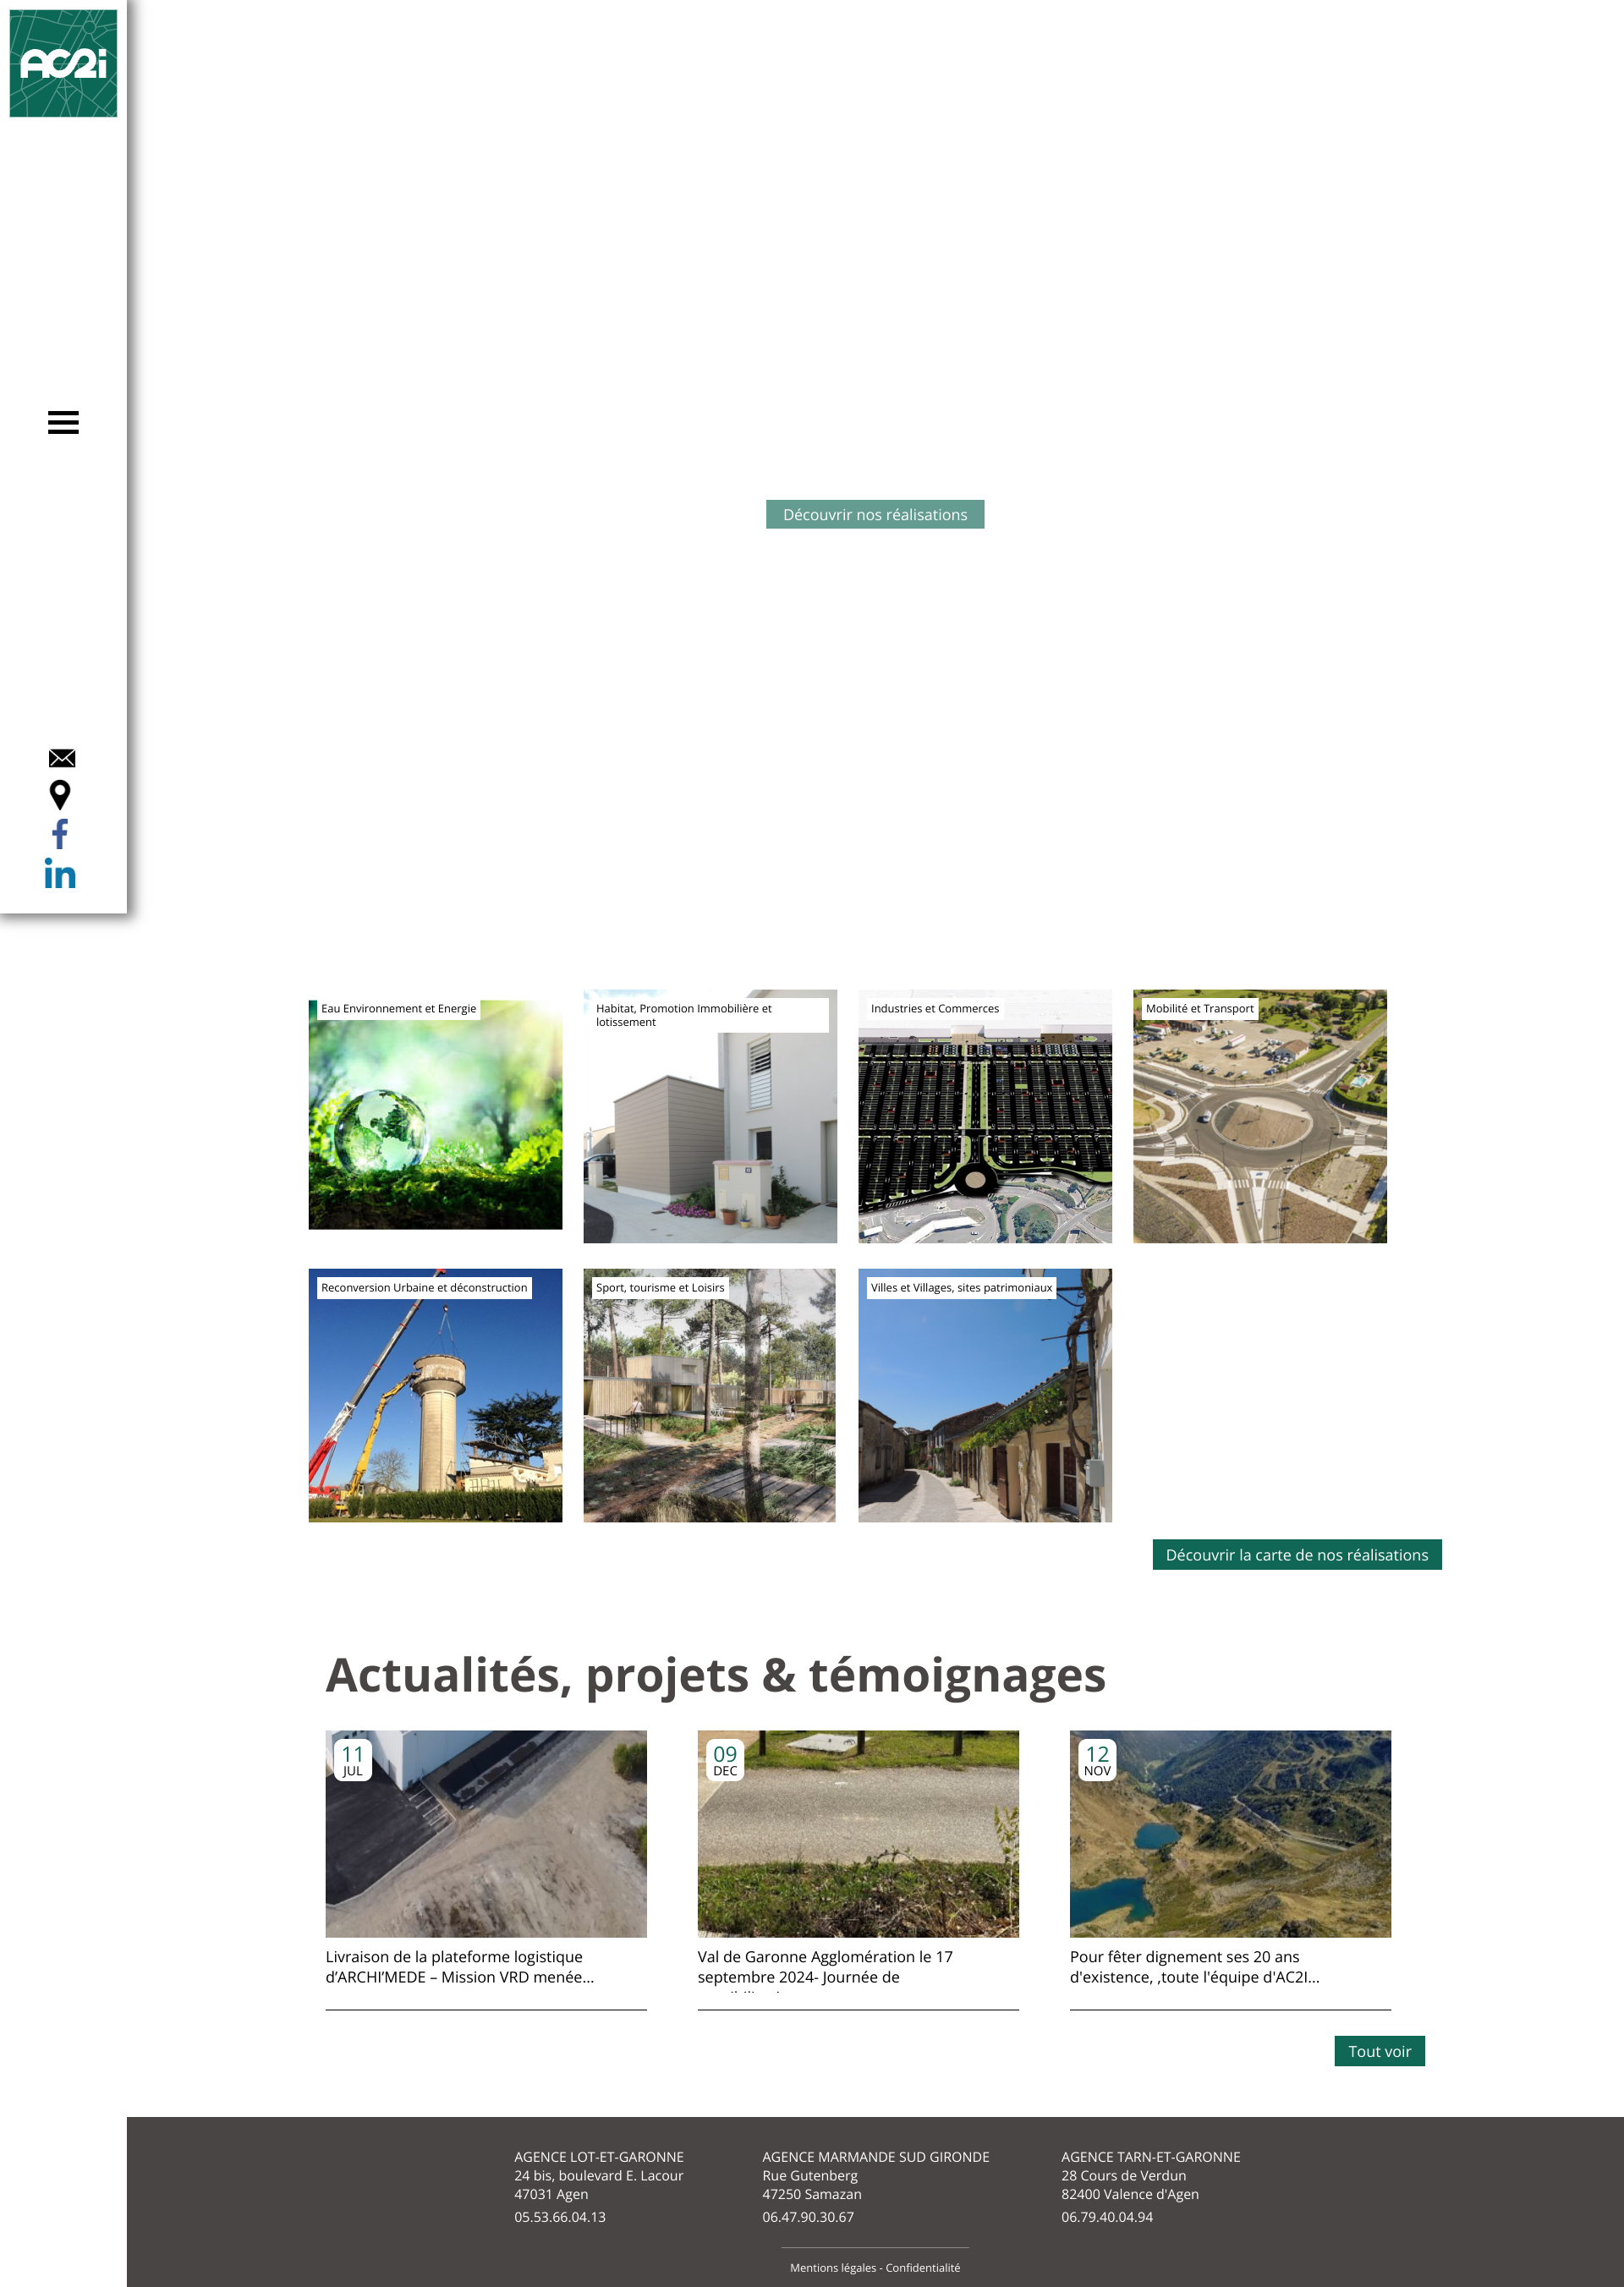The image size is (1624, 2287).
Task: Click address 28 Cours de Verdun
Action: (x=1124, y=2175)
